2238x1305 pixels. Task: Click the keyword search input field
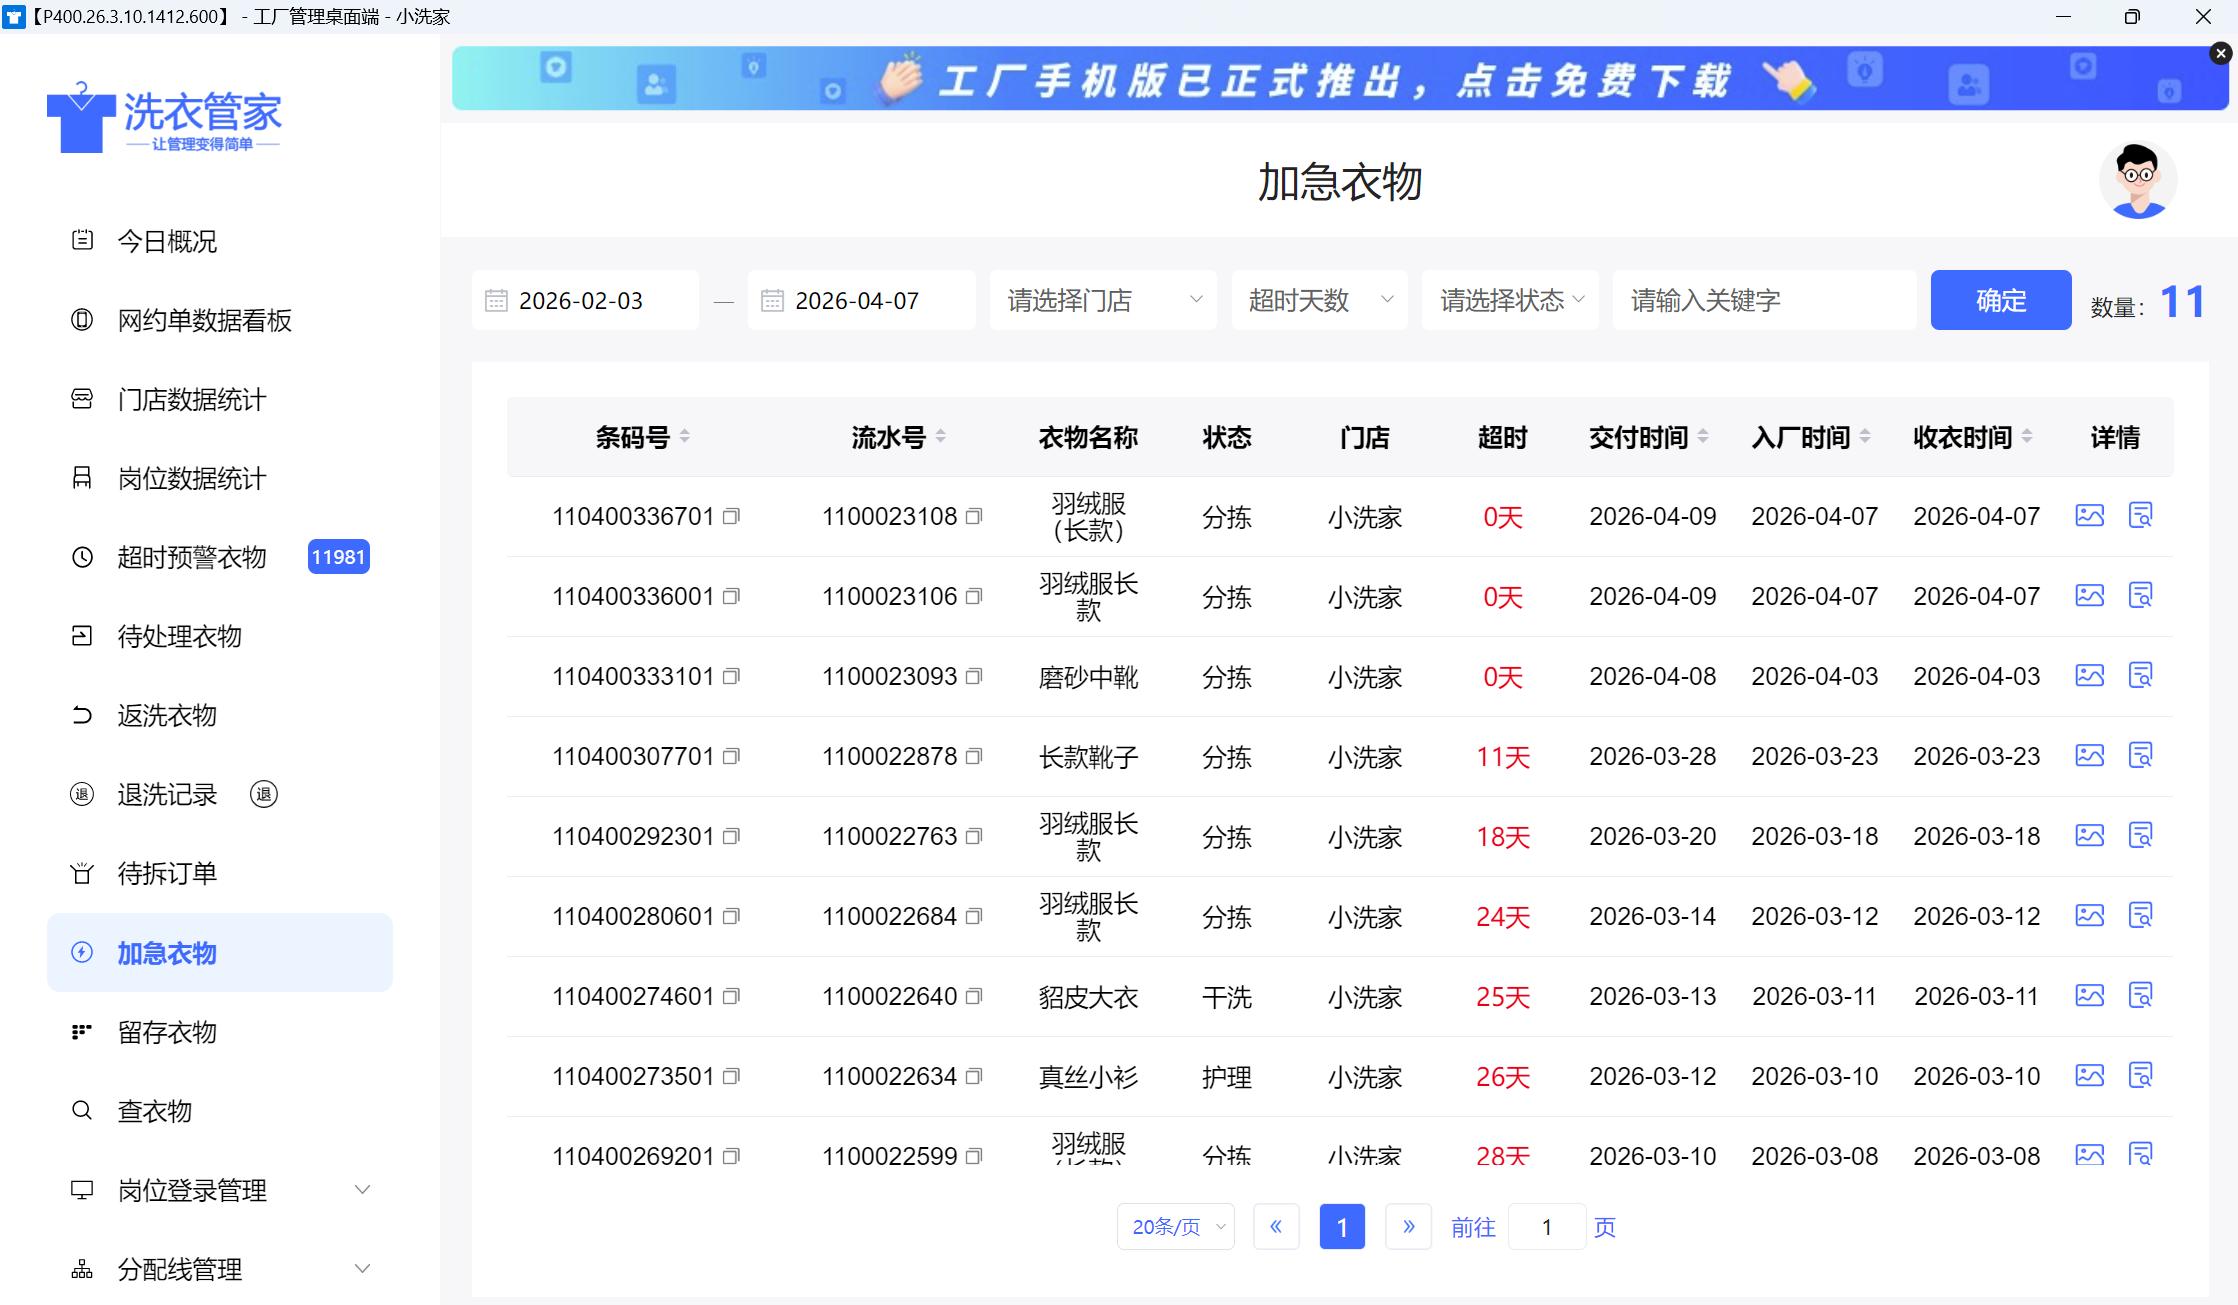(x=1763, y=300)
